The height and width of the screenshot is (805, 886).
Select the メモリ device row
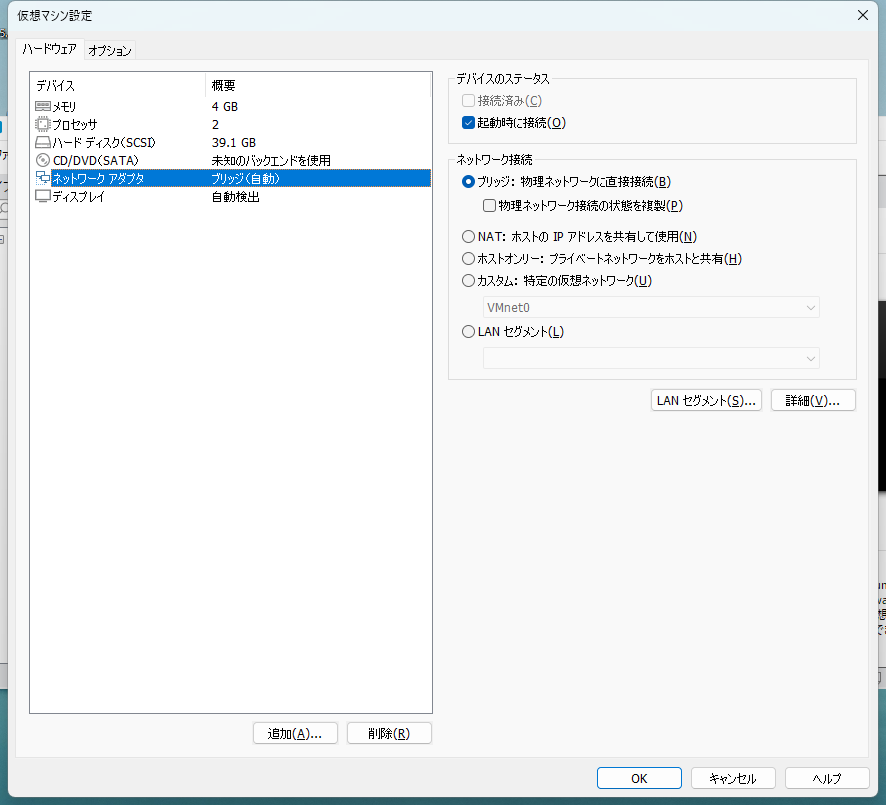232,106
